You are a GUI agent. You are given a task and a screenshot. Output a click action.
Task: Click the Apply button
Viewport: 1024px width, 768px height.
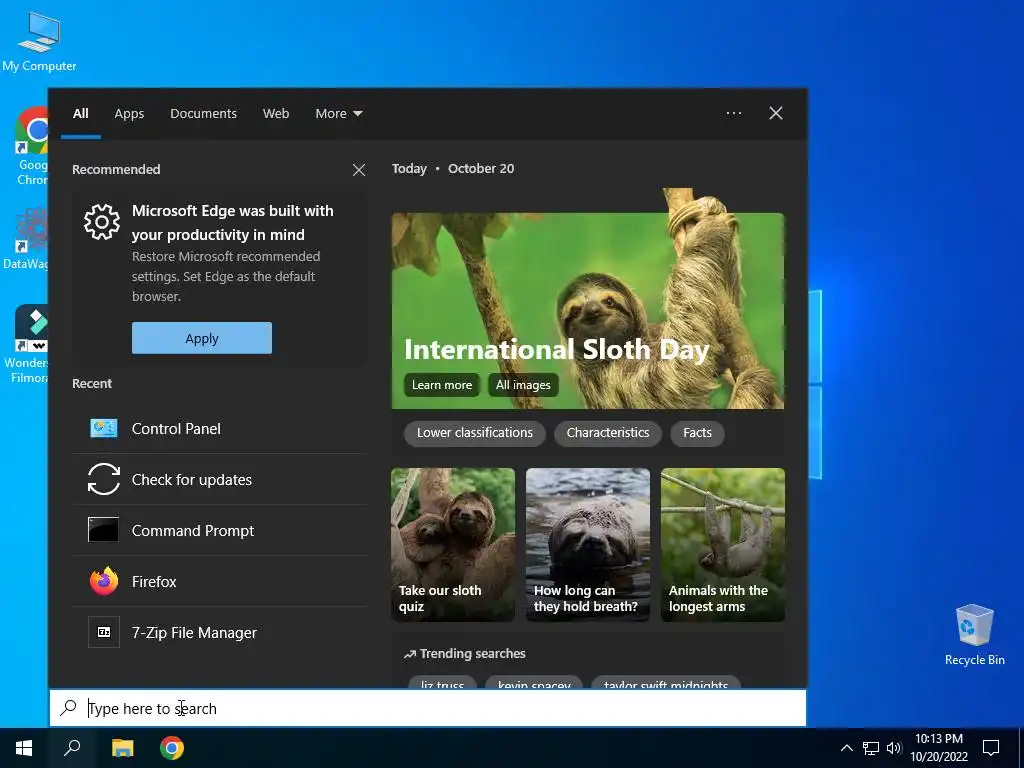click(x=202, y=338)
